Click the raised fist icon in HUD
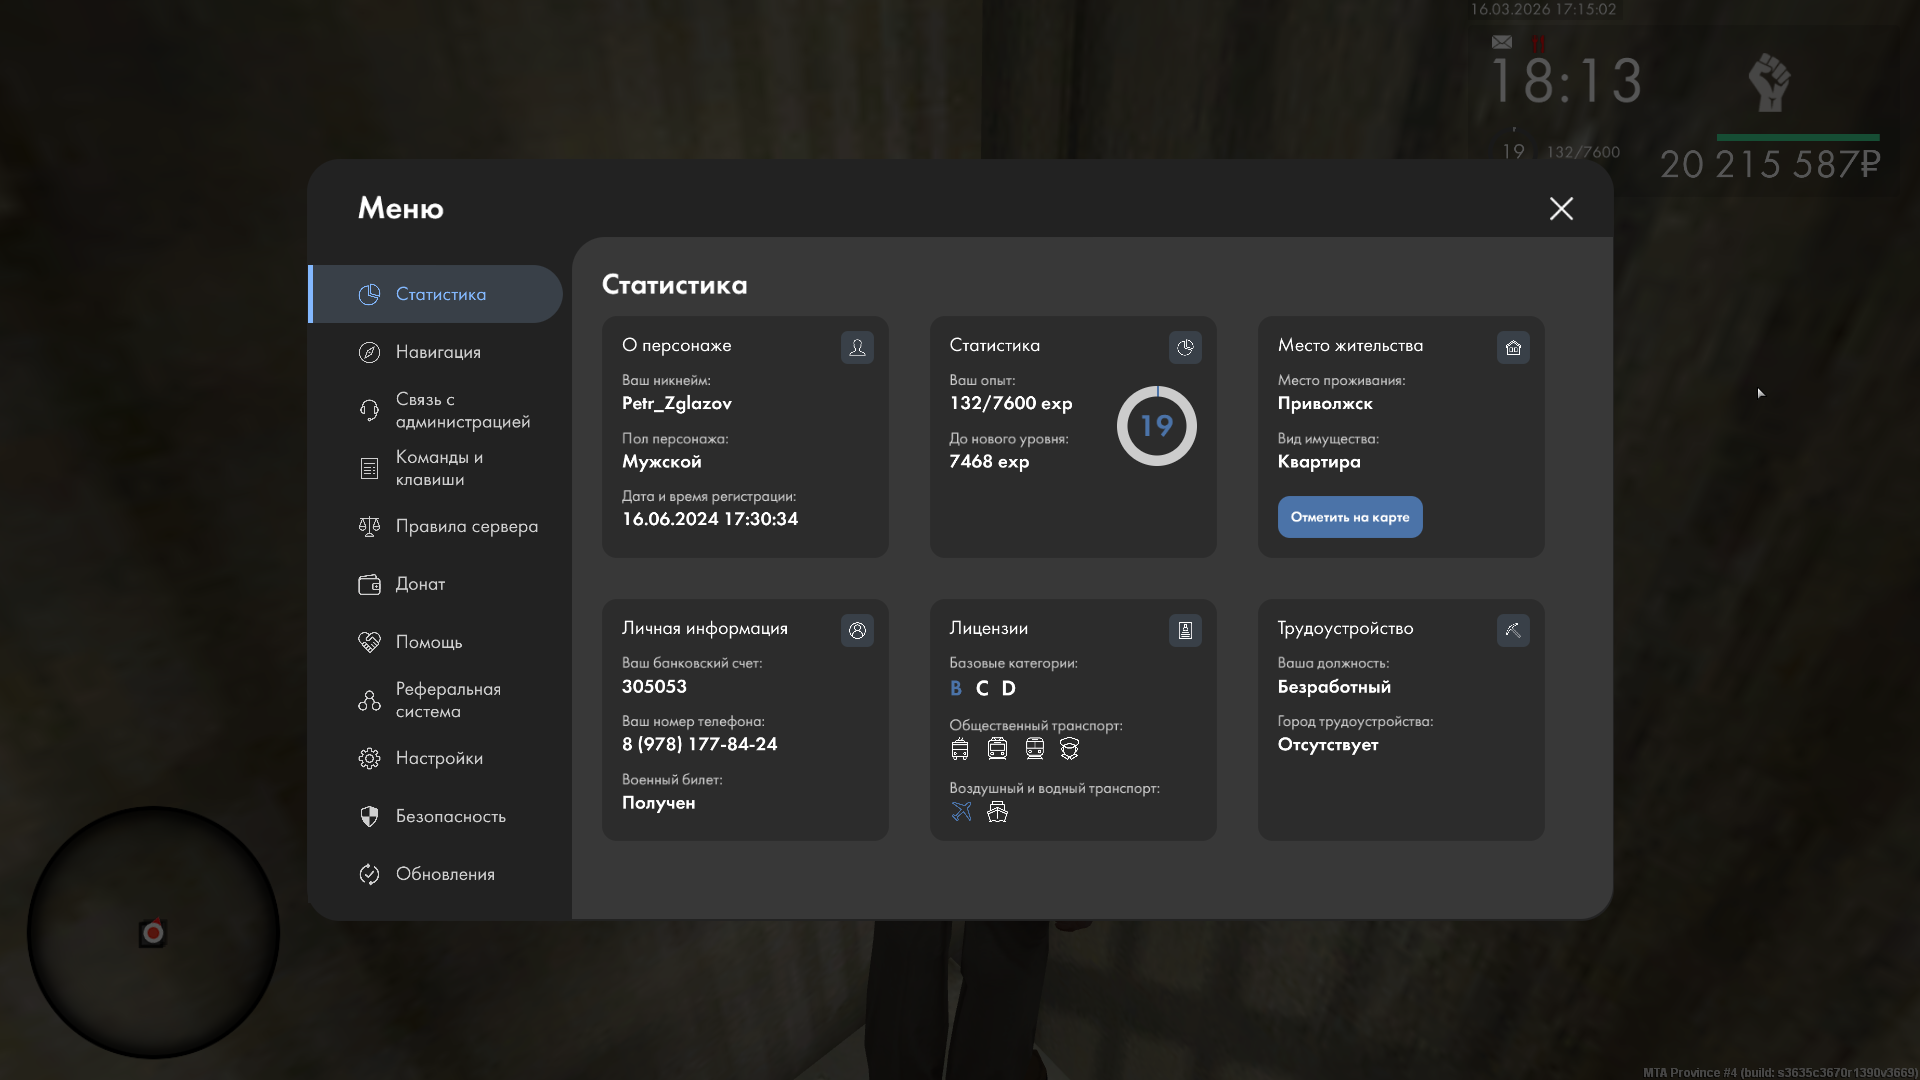The height and width of the screenshot is (1080, 1920). 1769,82
